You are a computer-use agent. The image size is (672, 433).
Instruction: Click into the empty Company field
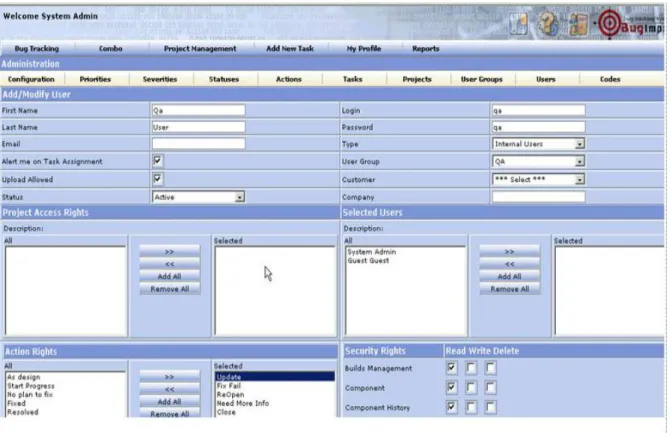[538, 197]
